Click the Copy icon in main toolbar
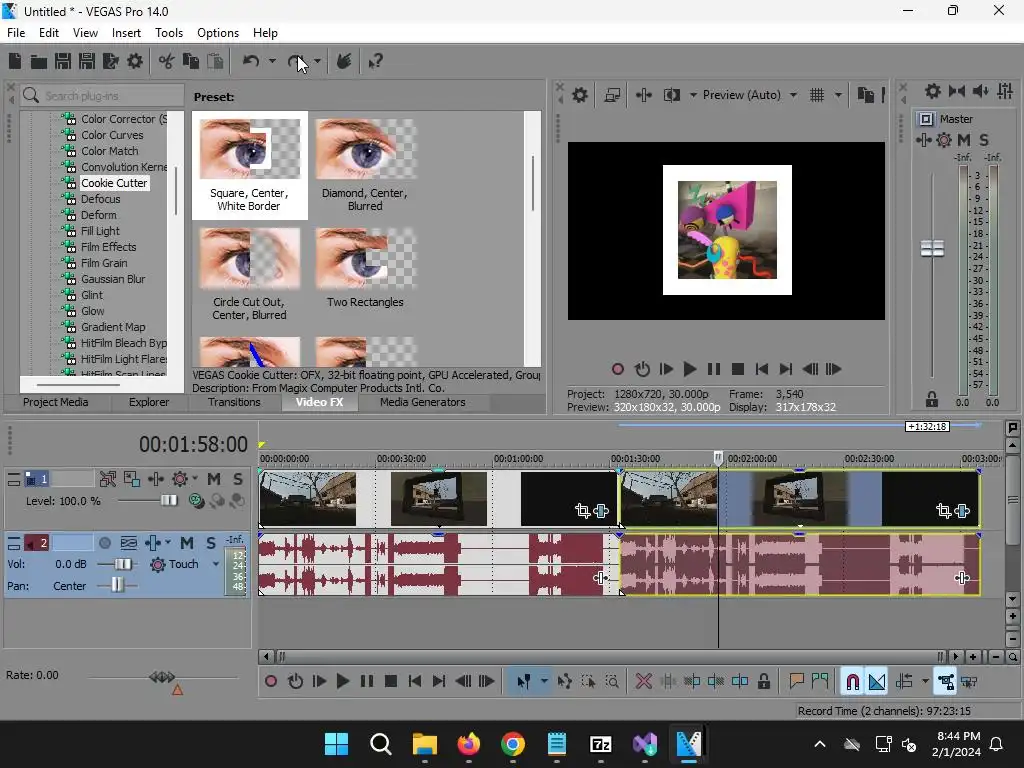Viewport: 1024px width, 768px height. [191, 61]
